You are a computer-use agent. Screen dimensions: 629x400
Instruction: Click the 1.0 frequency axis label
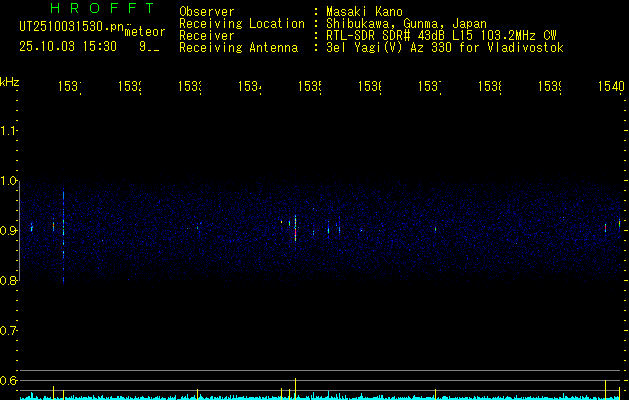pyautogui.click(x=8, y=181)
